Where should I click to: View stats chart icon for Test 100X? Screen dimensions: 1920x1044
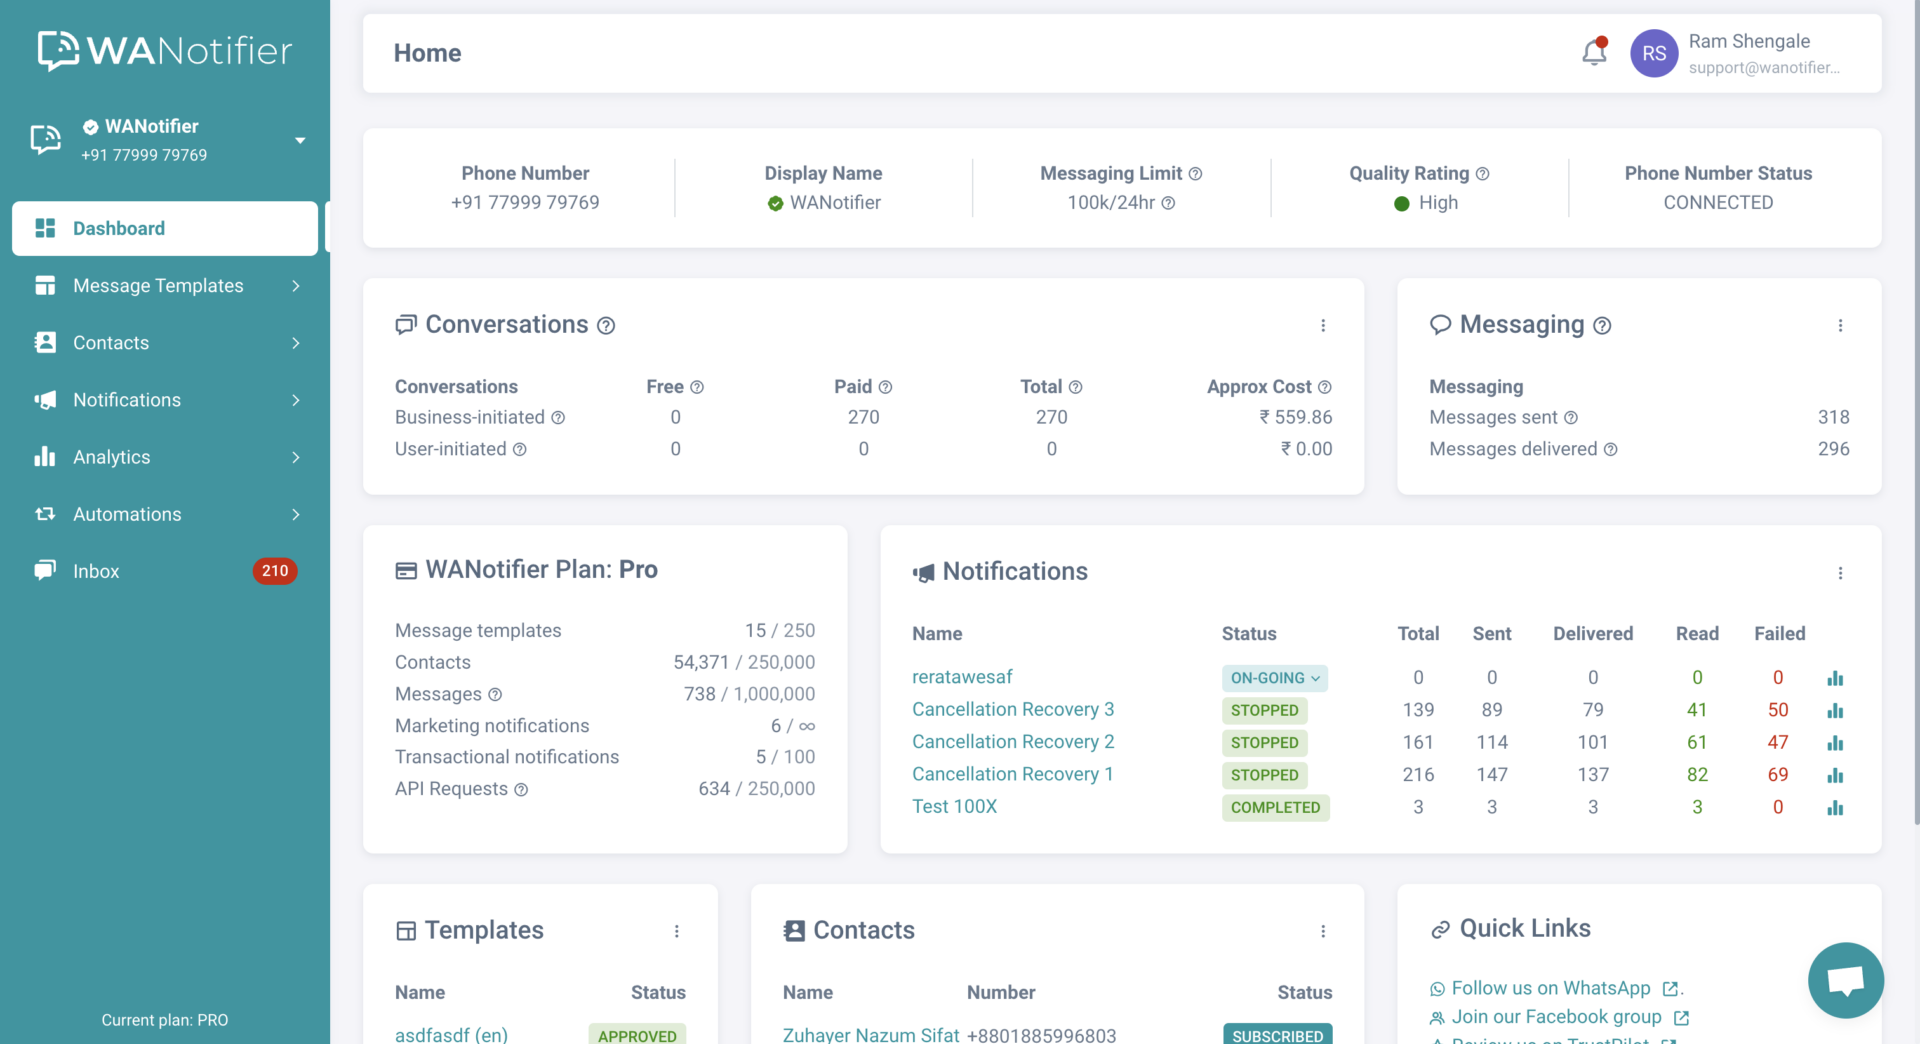pos(1835,808)
